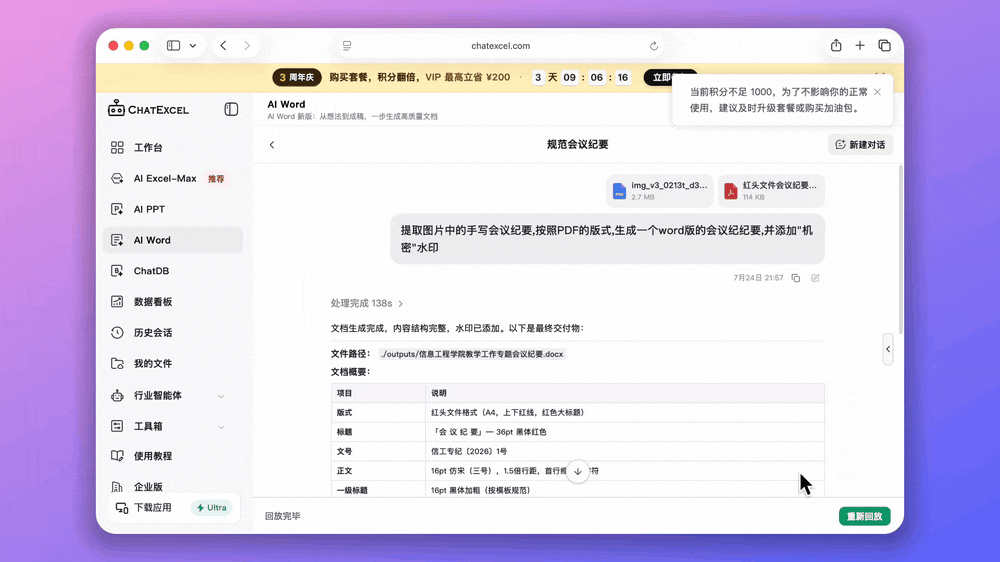Viewport: 1000px width, 562px height.
Task: Close the 积分不足 notification popup
Action: click(x=878, y=92)
